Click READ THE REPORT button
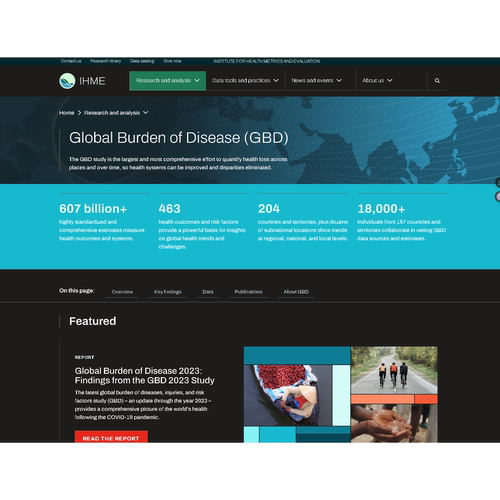Image resolution: width=500 pixels, height=500 pixels. [111, 437]
